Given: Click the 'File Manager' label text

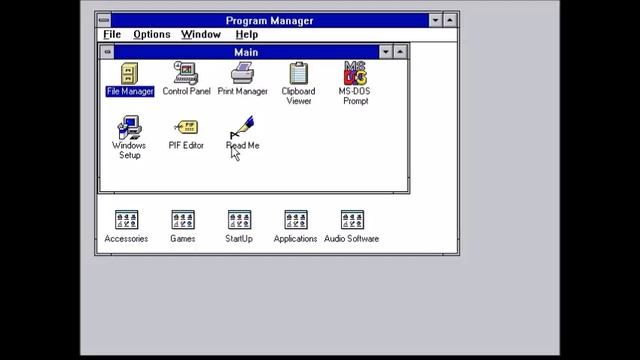Looking at the screenshot, I should [x=130, y=91].
